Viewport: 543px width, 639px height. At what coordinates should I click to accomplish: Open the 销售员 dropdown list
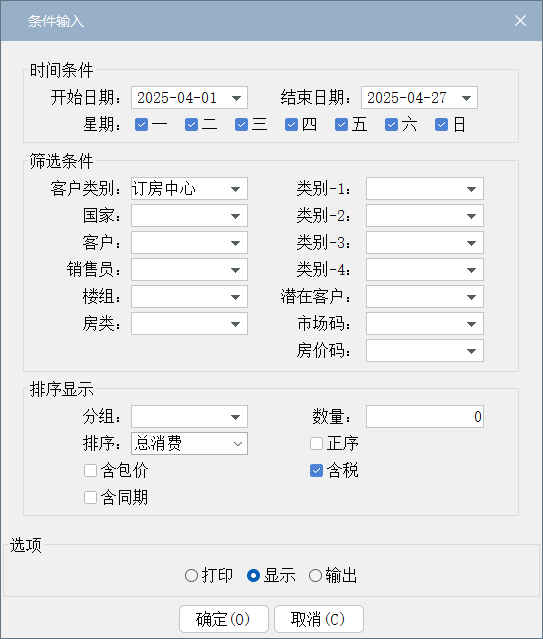click(189, 270)
